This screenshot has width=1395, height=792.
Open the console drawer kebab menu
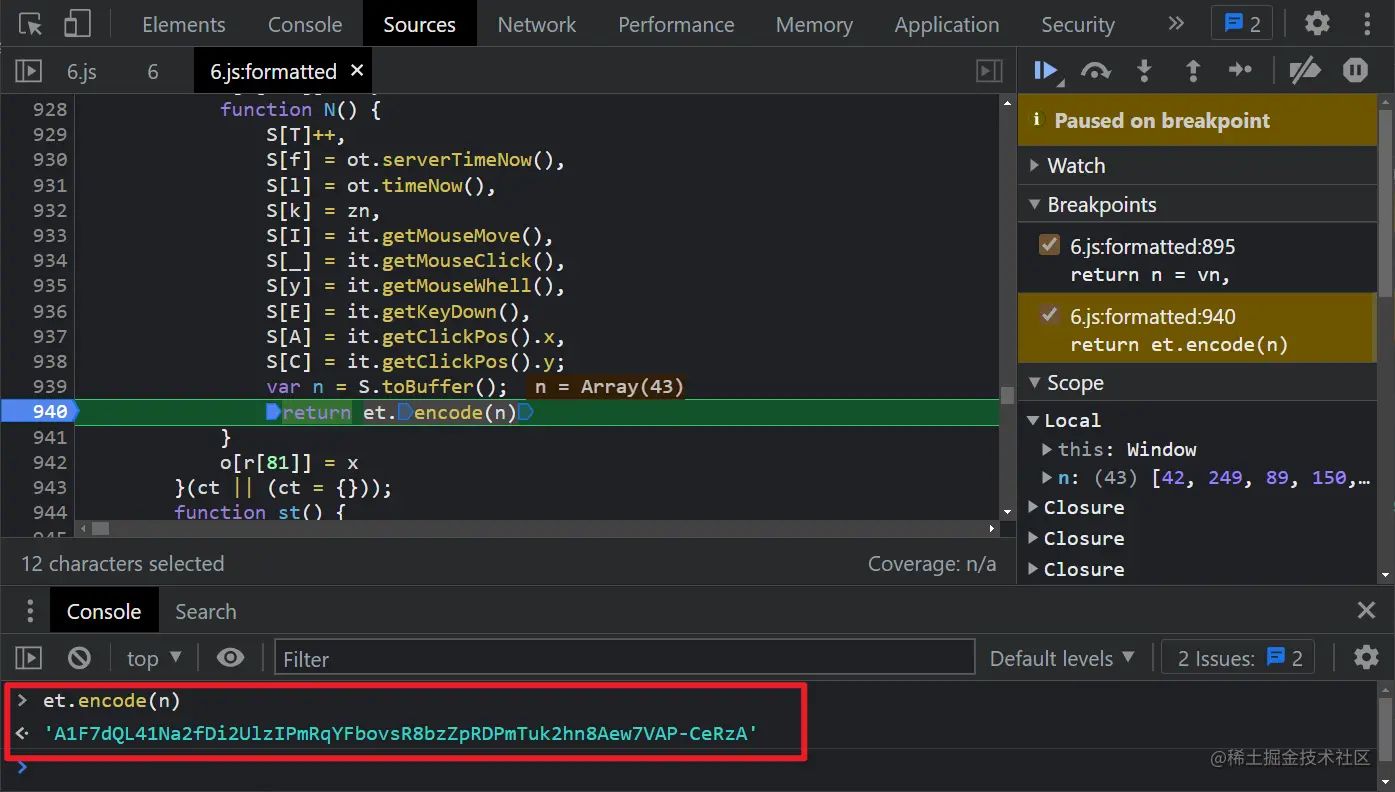pyautogui.click(x=30, y=611)
